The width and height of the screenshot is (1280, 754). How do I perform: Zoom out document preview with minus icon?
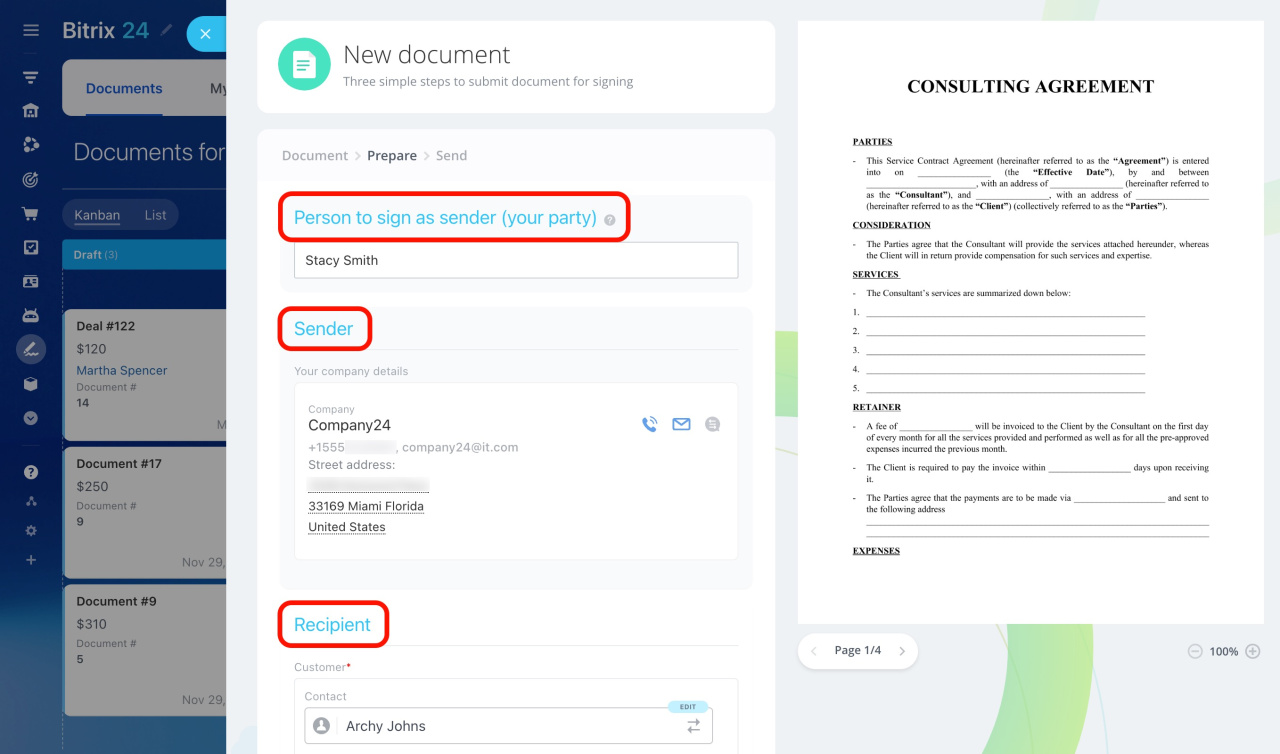click(1195, 651)
